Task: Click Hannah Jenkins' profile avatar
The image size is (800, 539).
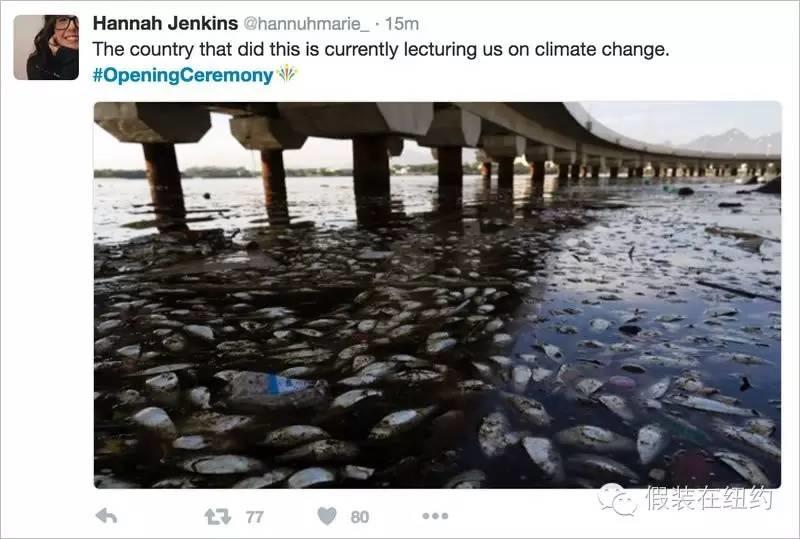Action: pos(46,47)
